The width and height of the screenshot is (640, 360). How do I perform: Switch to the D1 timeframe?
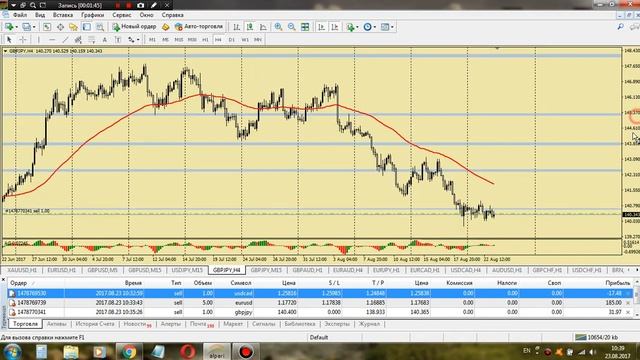click(231, 40)
